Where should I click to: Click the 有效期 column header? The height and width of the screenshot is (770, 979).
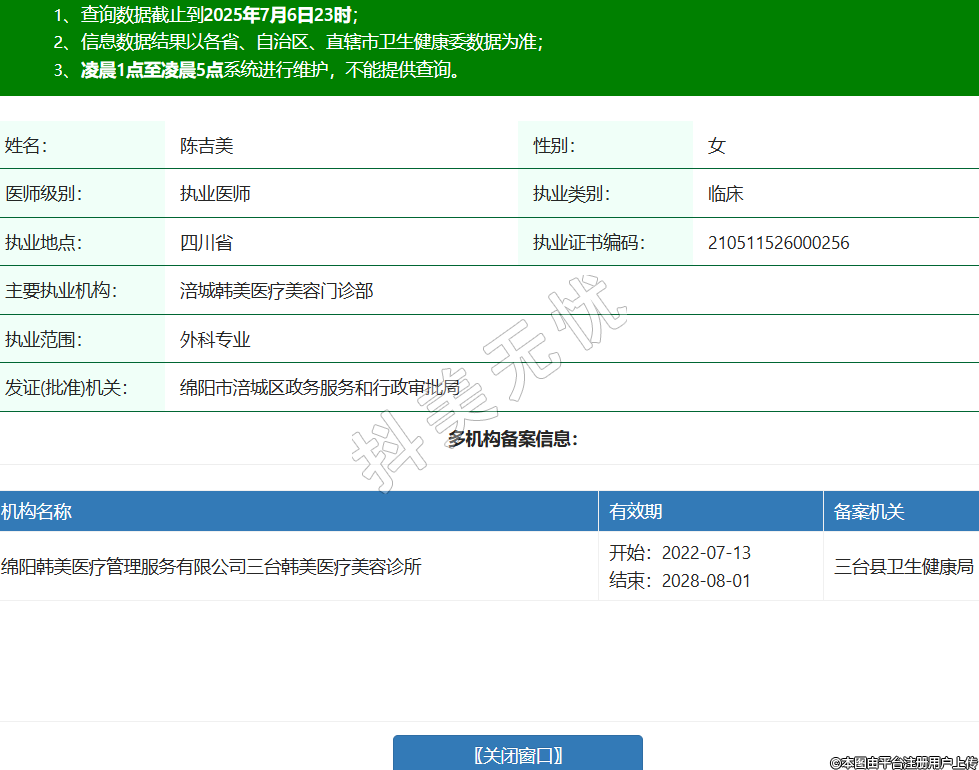(636, 512)
